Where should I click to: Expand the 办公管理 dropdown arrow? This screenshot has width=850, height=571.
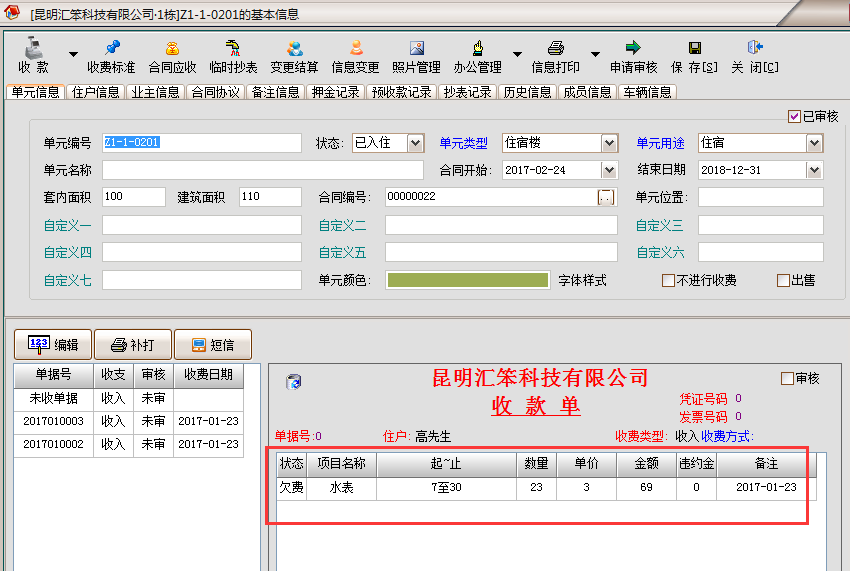pyautogui.click(x=518, y=54)
